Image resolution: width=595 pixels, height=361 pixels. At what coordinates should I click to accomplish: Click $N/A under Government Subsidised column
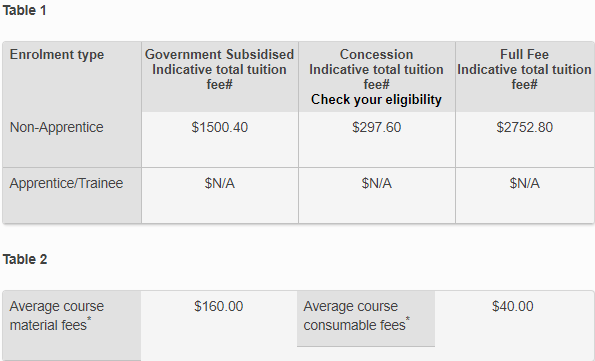[x=219, y=183]
